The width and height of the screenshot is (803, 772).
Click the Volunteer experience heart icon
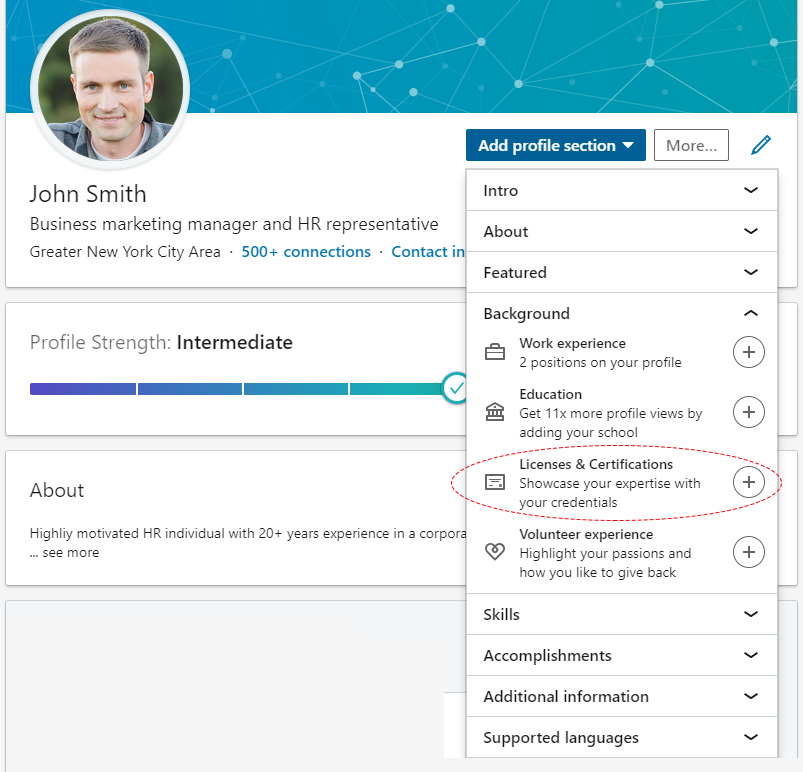495,552
